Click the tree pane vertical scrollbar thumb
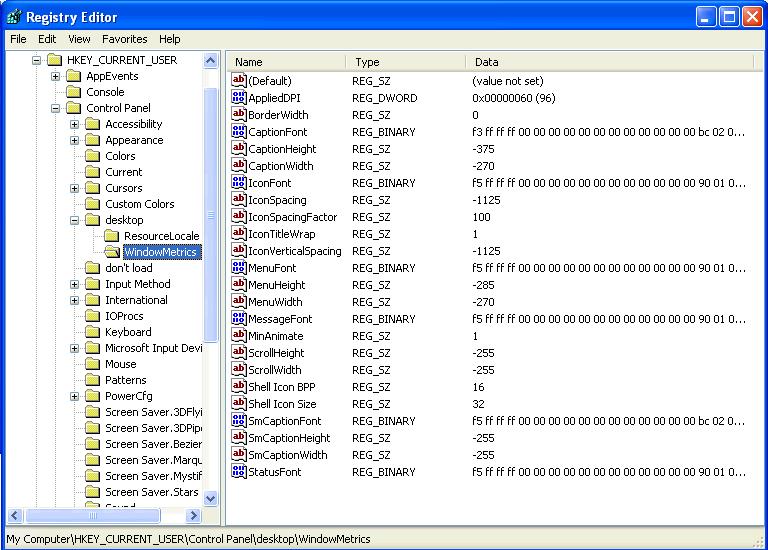This screenshot has width=768, height=550. 211,215
